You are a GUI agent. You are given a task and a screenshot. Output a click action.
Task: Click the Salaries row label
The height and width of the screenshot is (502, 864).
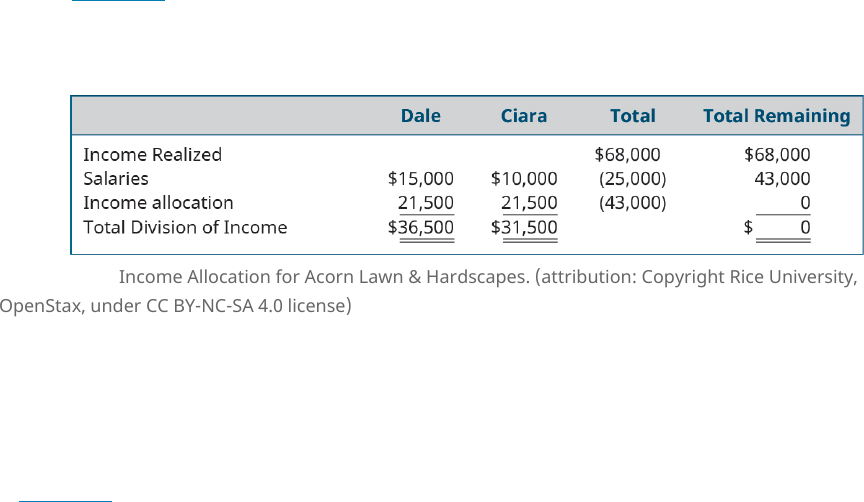coord(116,179)
